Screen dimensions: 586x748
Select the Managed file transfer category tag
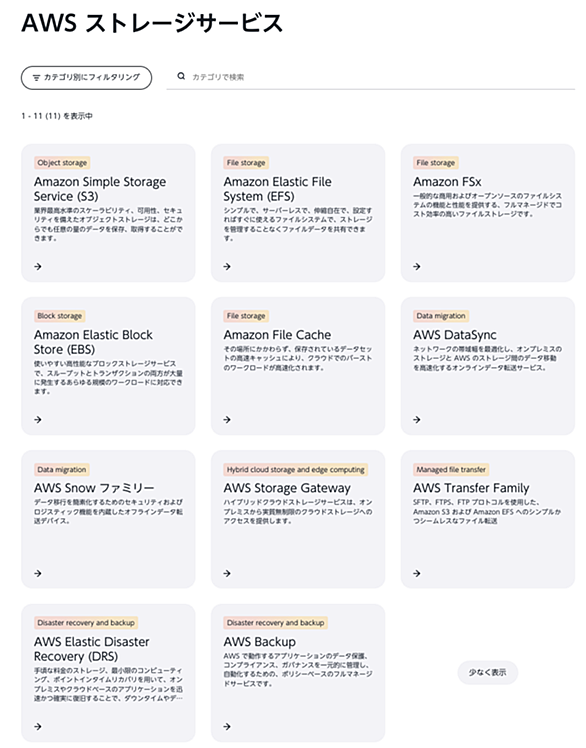pyautogui.click(x=451, y=469)
